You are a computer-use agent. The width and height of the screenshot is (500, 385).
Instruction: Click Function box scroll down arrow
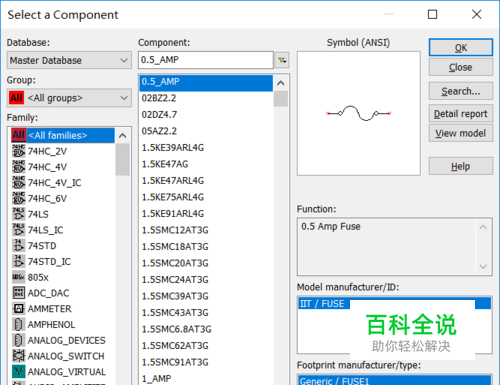tap(483, 266)
